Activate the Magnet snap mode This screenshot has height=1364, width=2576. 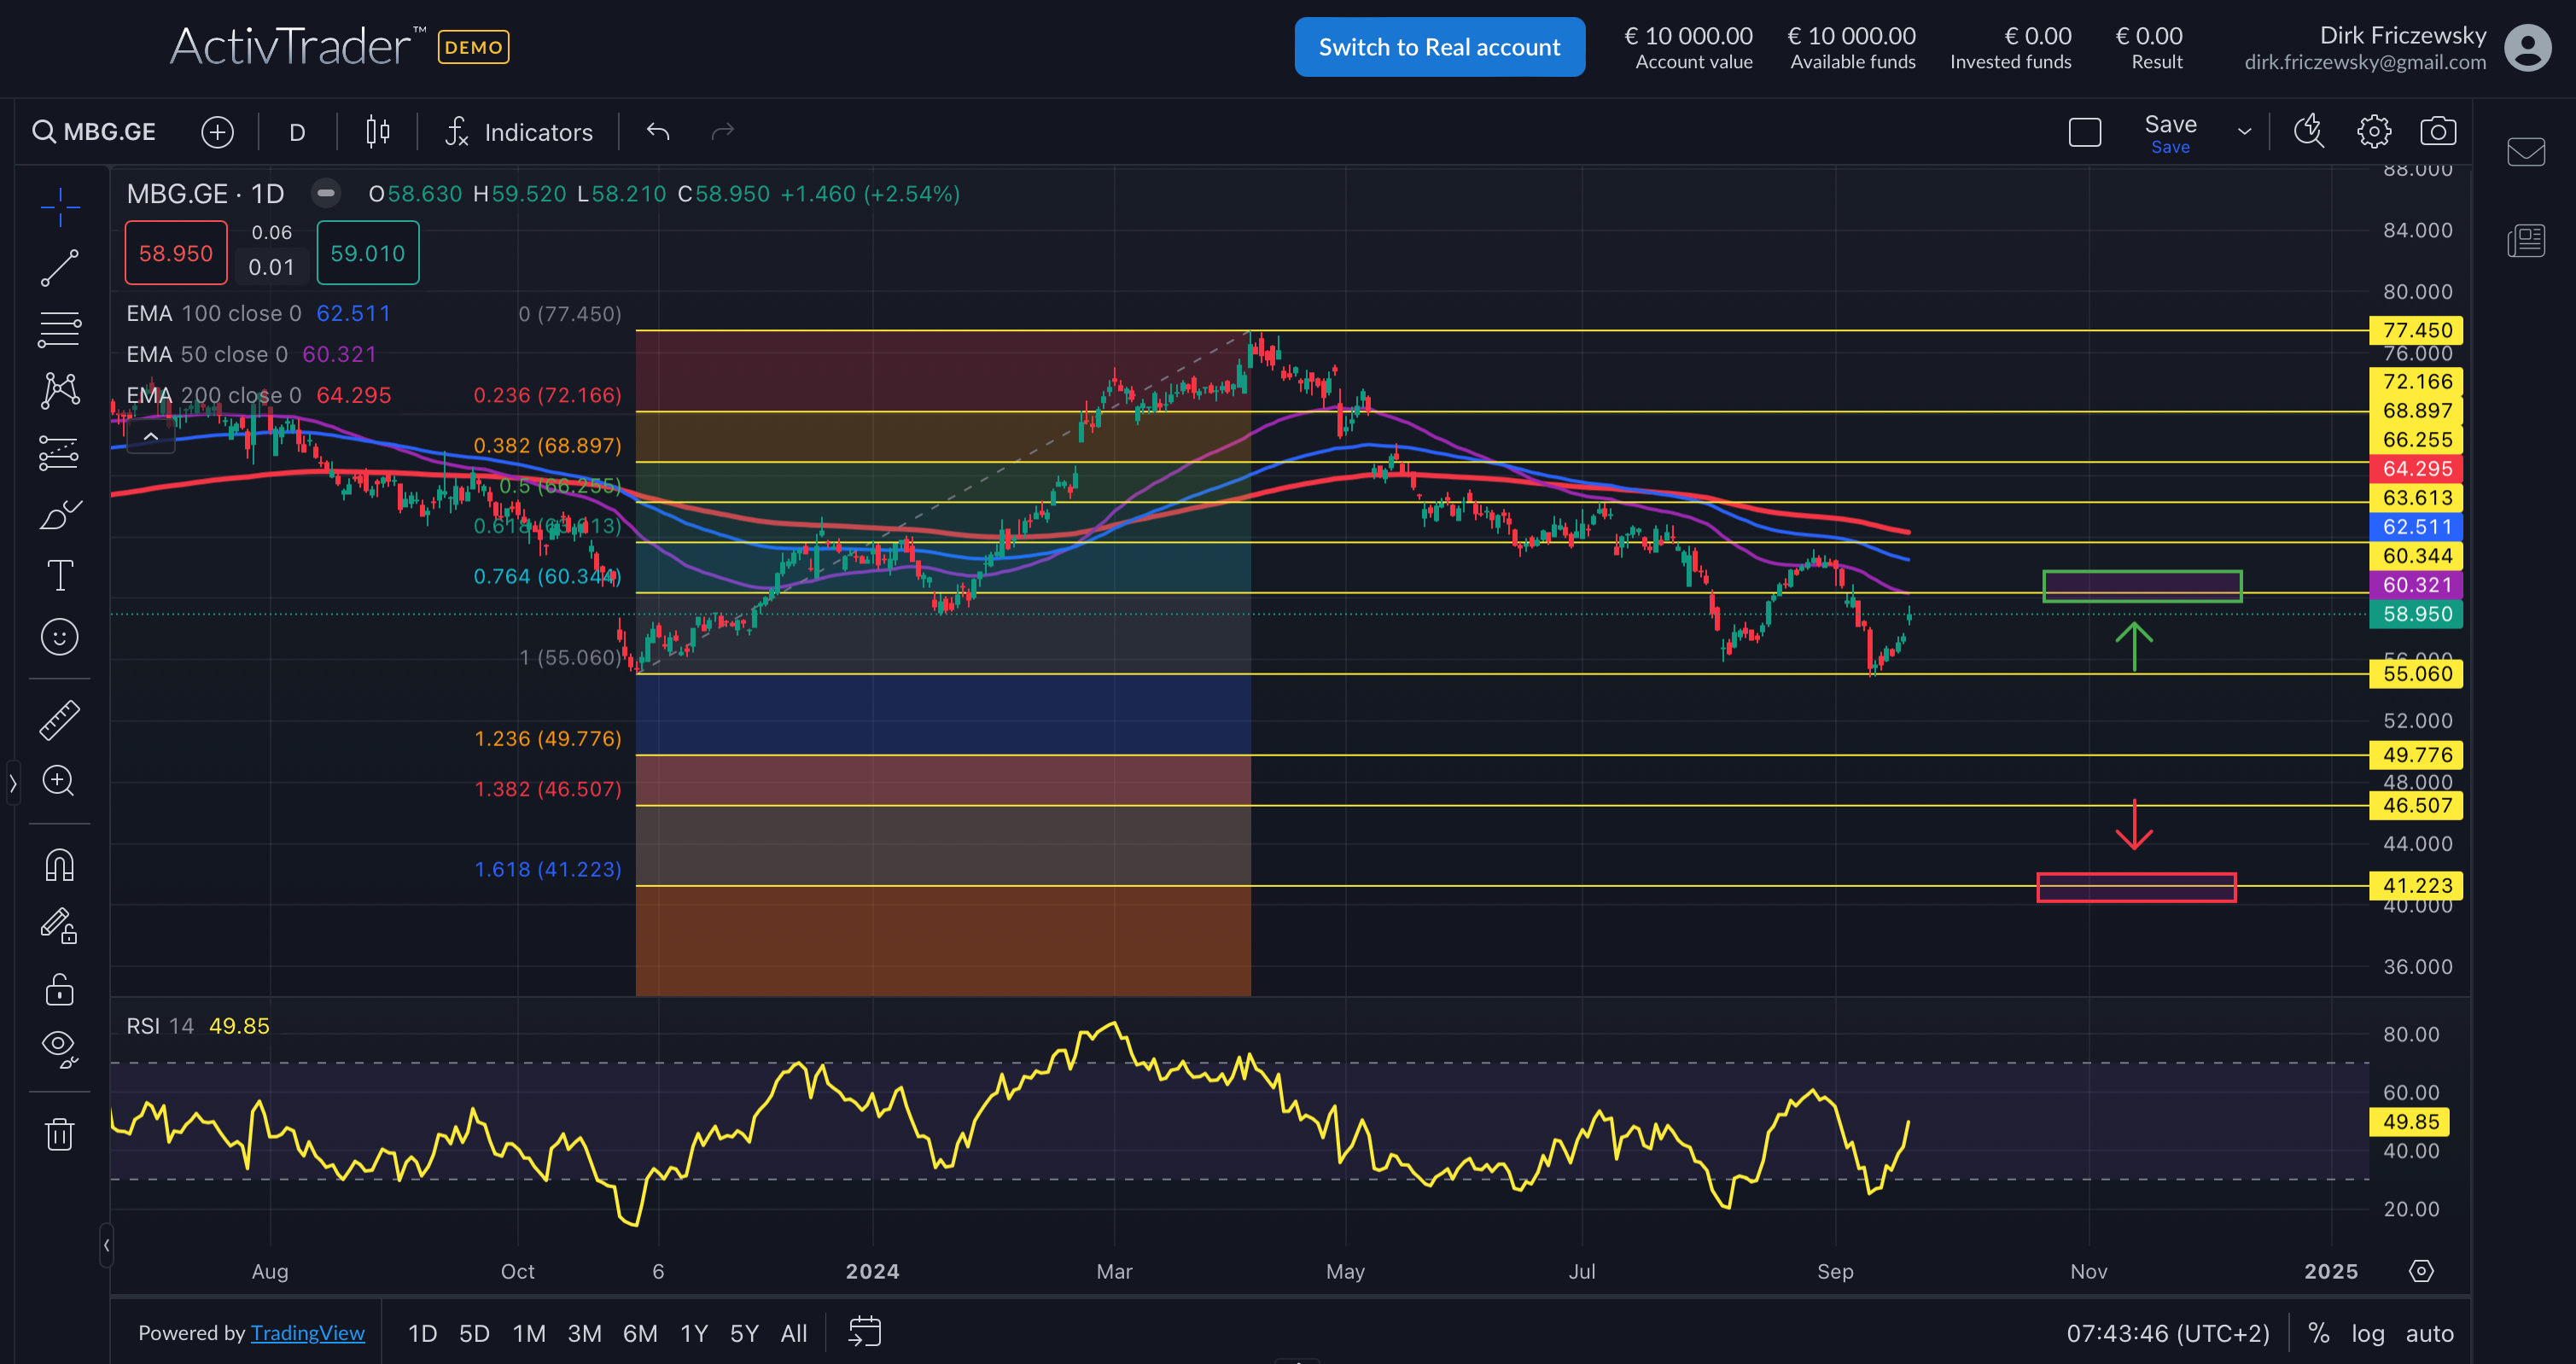pyautogui.click(x=59, y=865)
